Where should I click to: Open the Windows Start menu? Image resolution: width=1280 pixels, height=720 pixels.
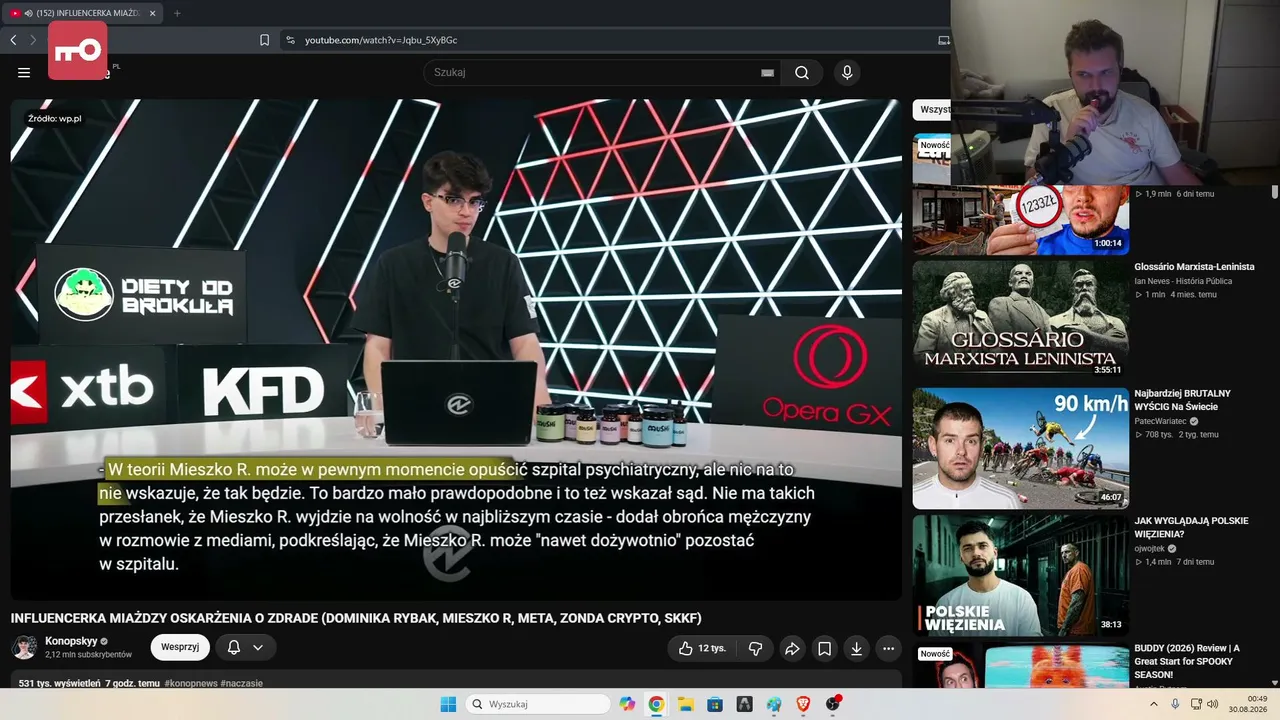coord(448,704)
